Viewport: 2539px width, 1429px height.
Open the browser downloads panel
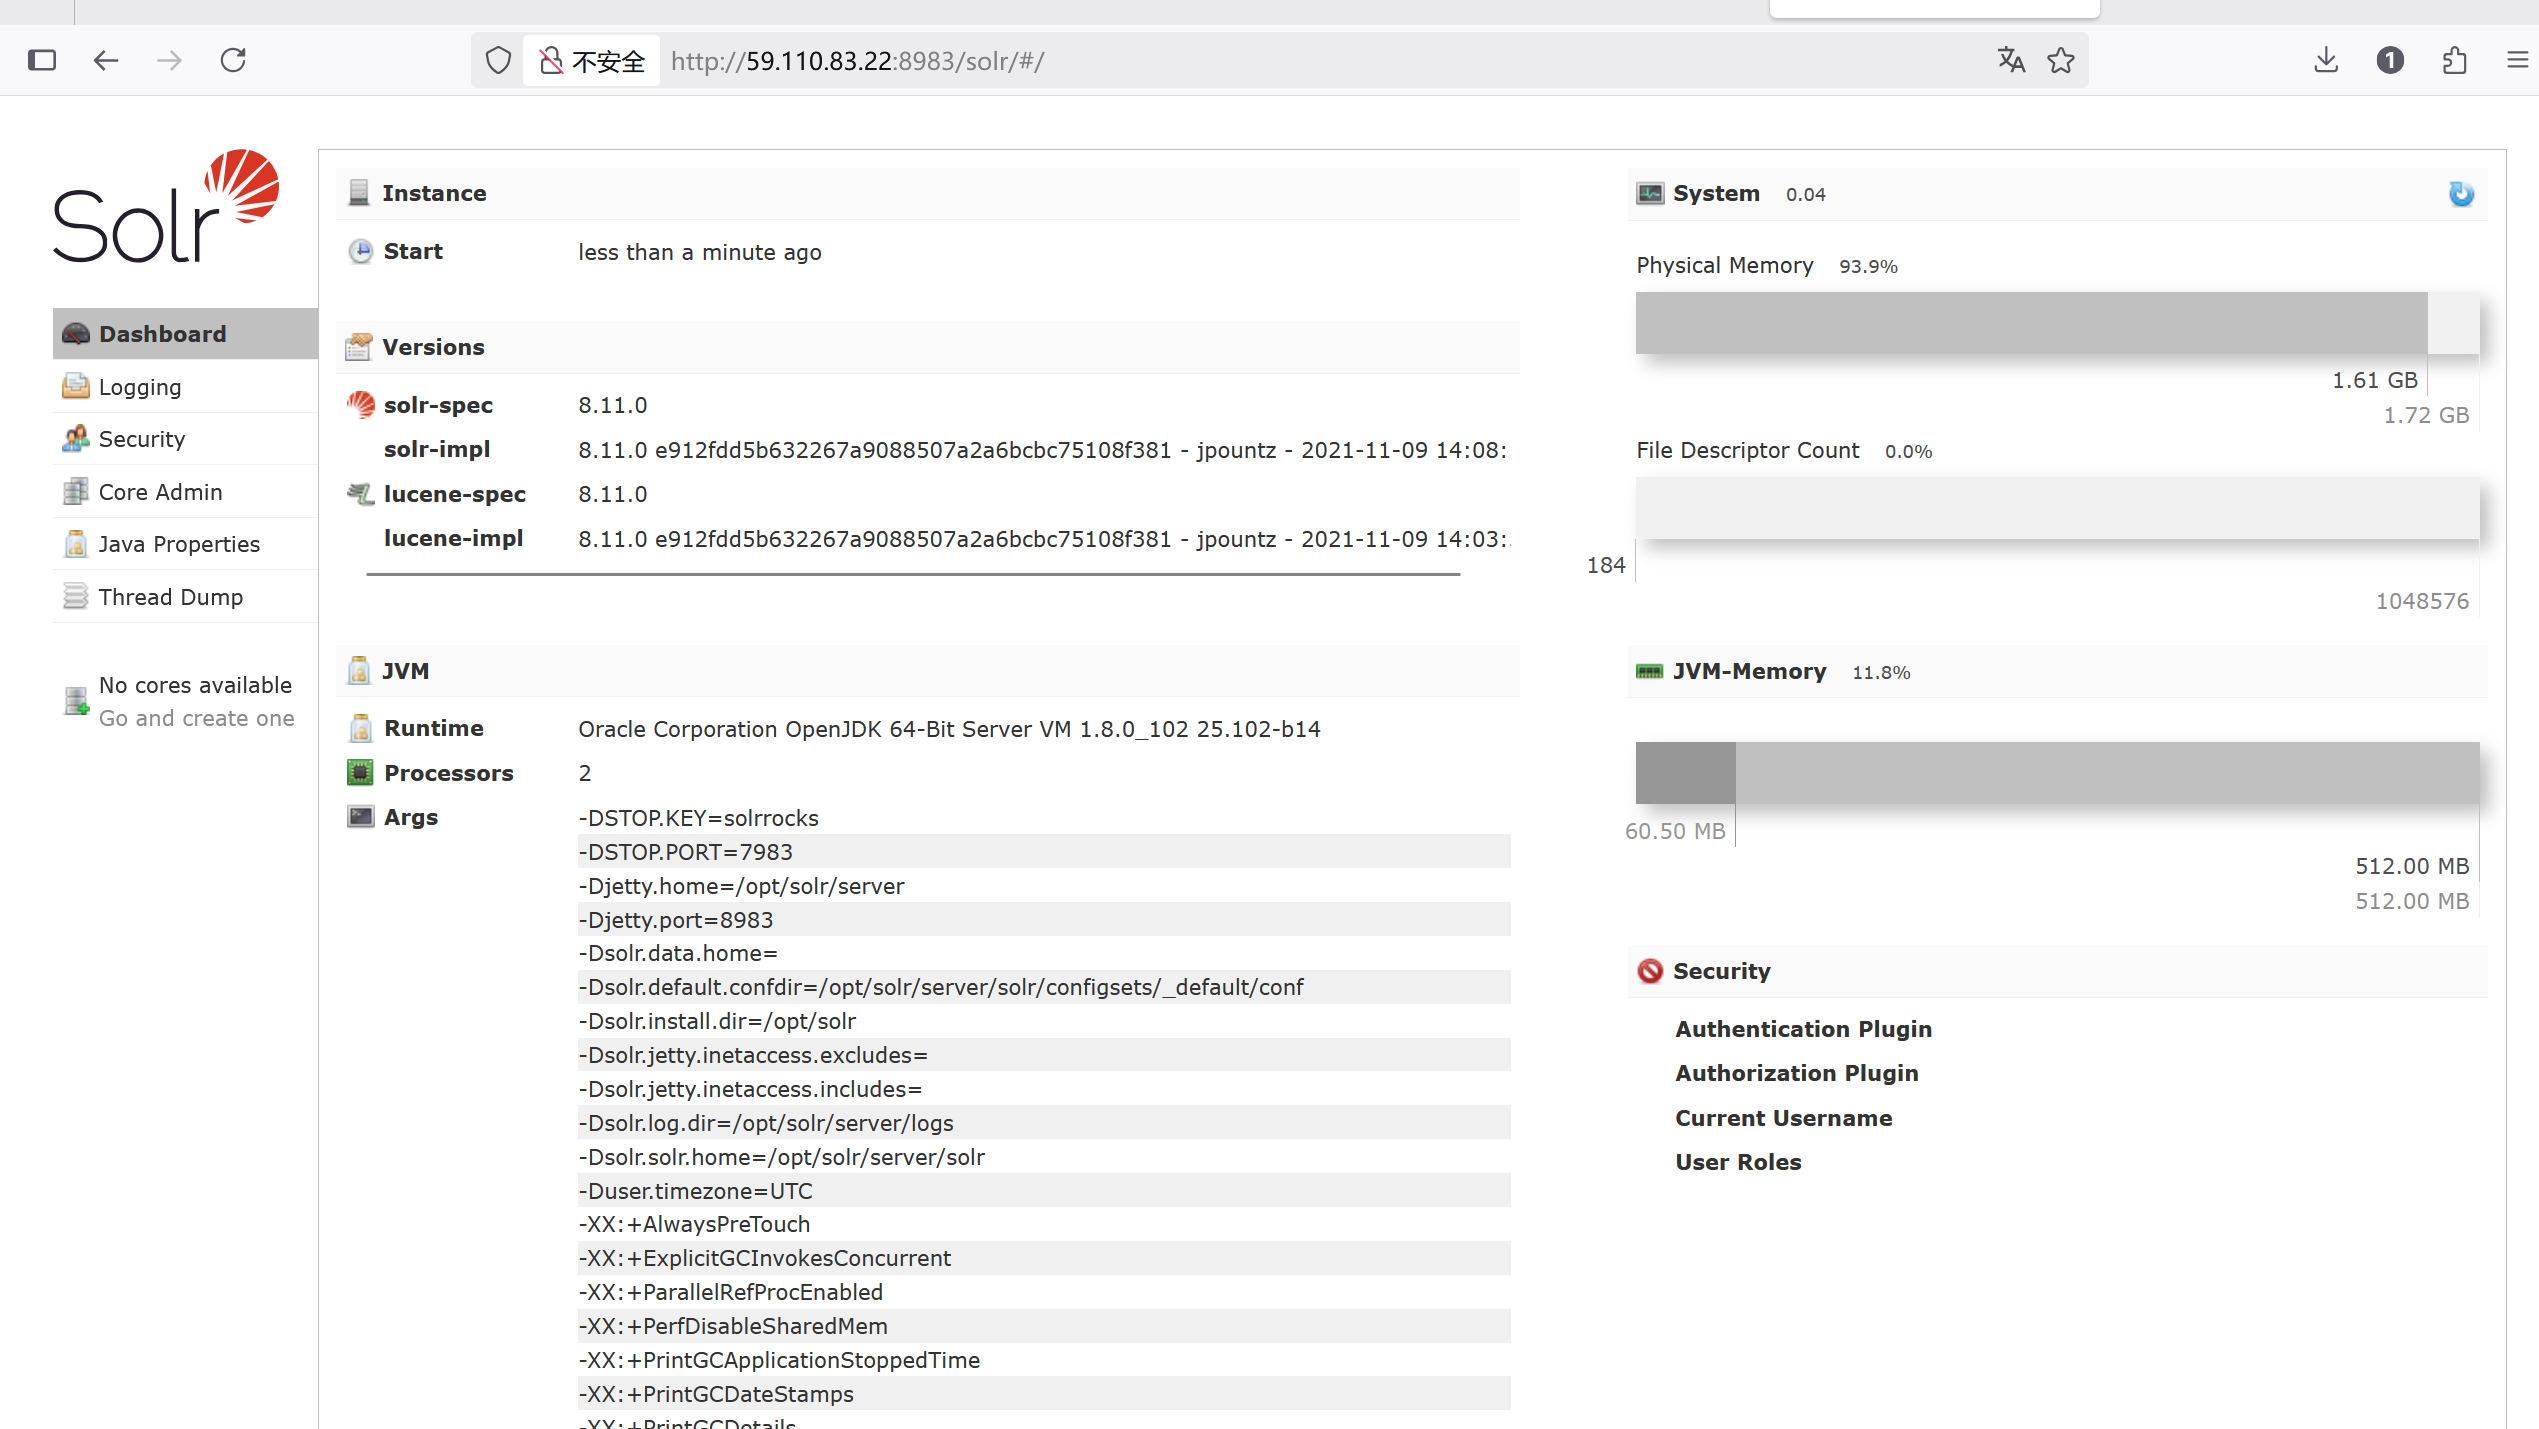tap(2326, 61)
